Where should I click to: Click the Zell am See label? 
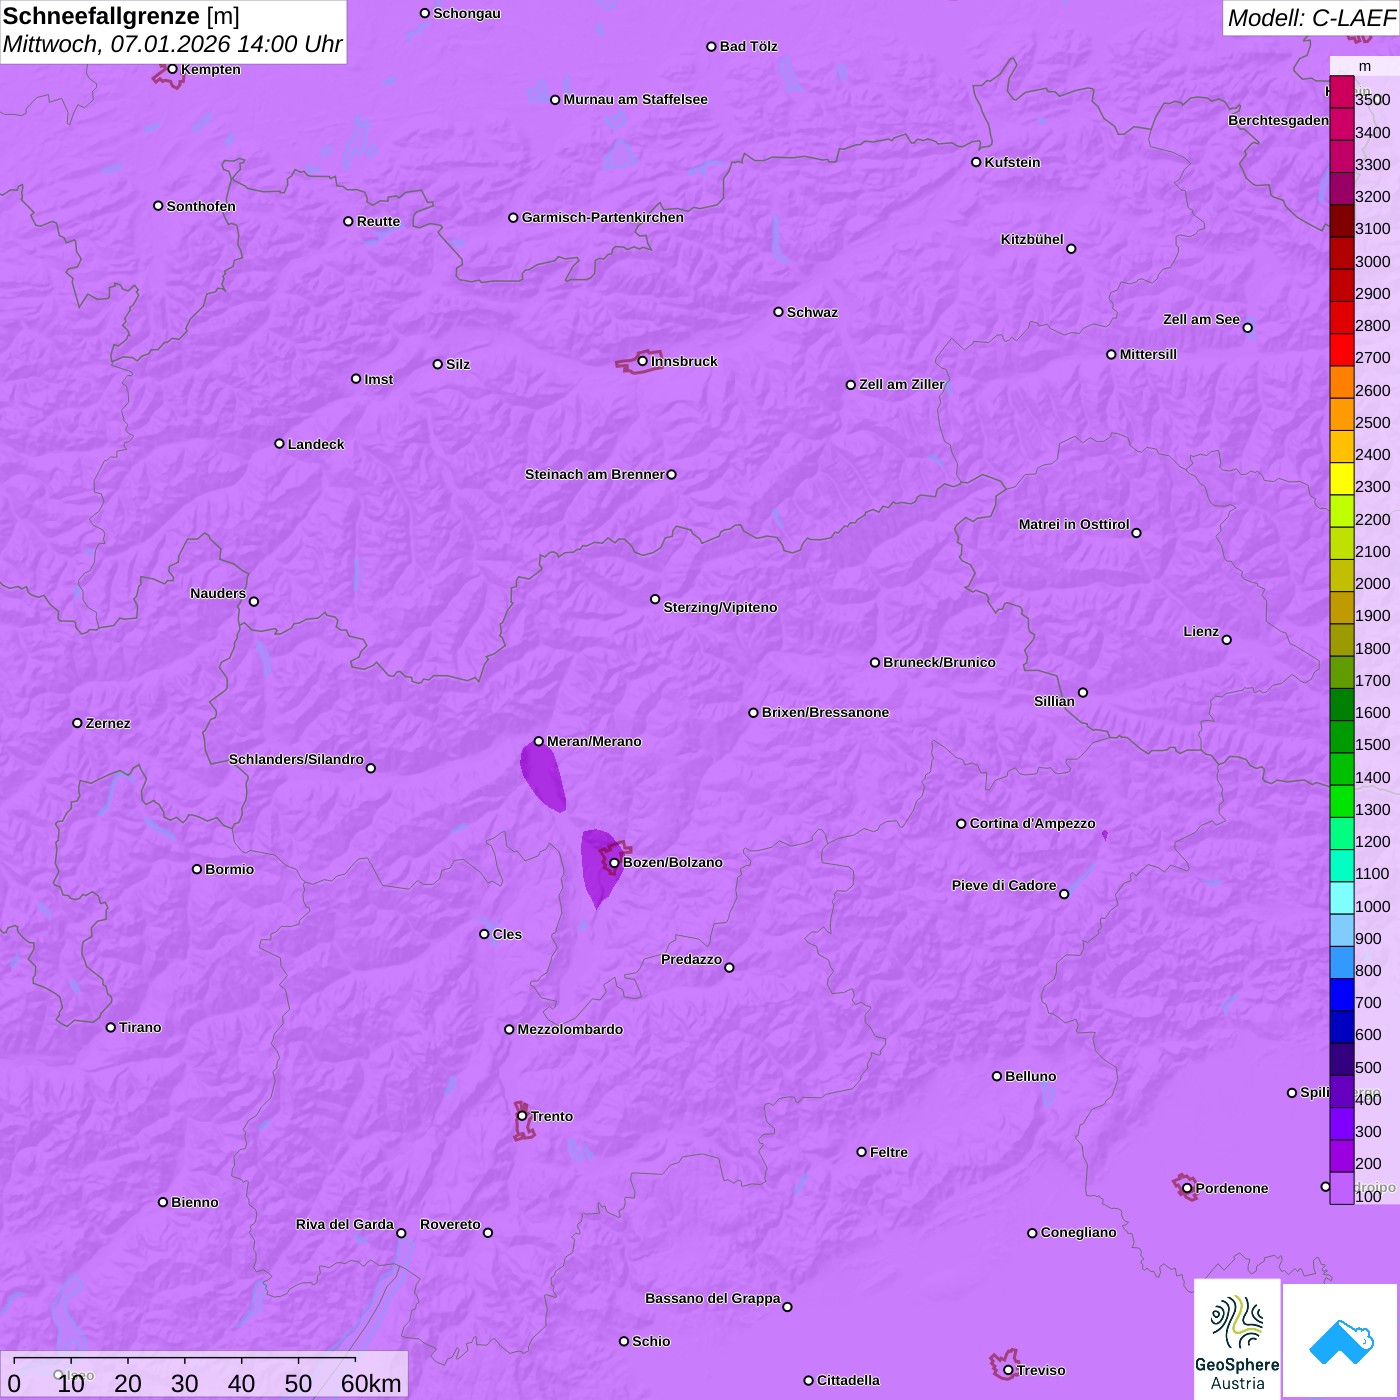pos(1201,319)
